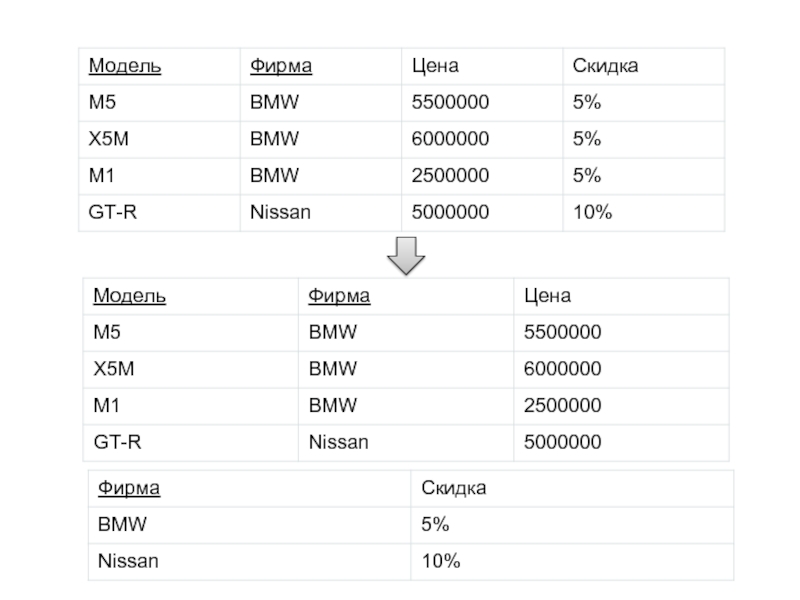The height and width of the screenshot is (600, 800).
Task: Select the Nissan cell in the top table
Action: (280, 213)
